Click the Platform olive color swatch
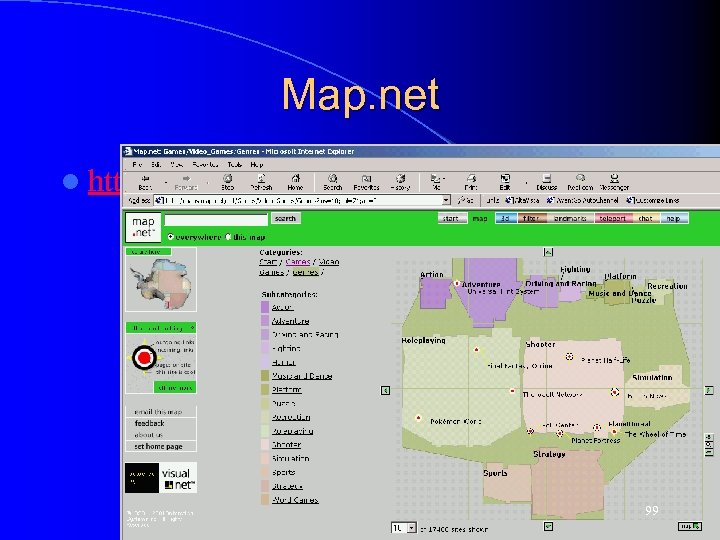This screenshot has width=720, height=540. (265, 389)
